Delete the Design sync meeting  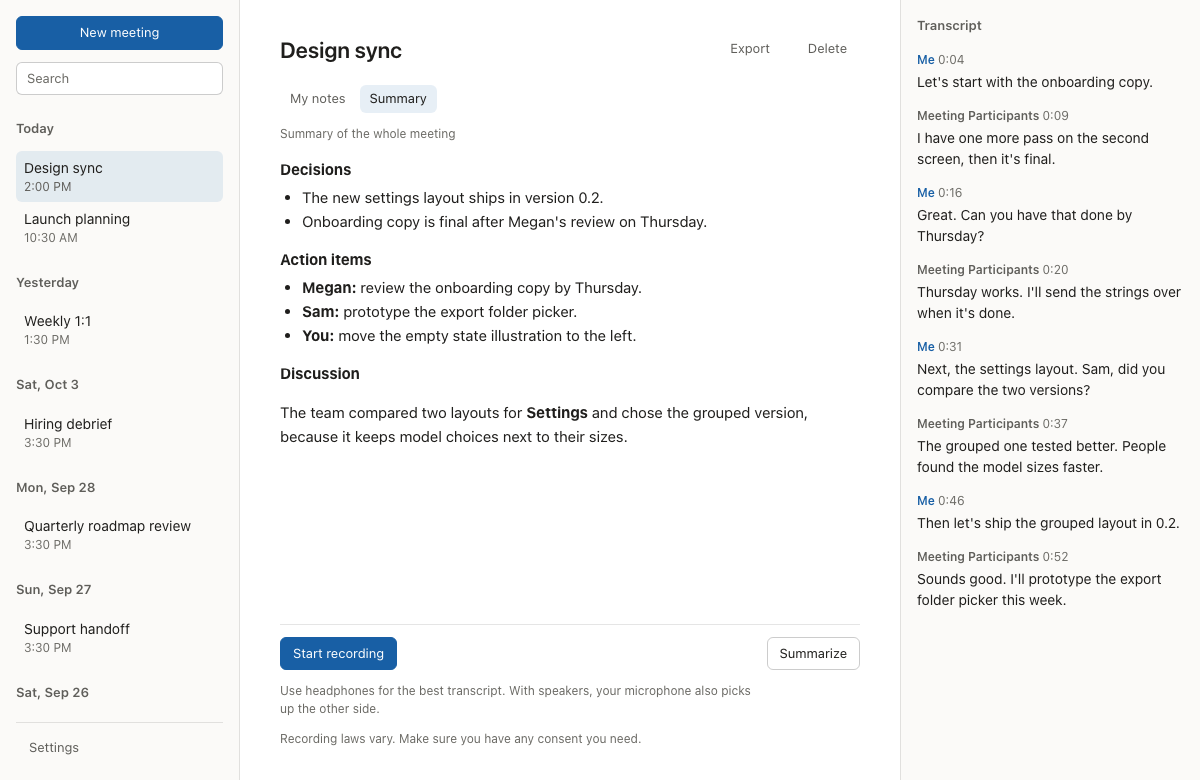827,49
